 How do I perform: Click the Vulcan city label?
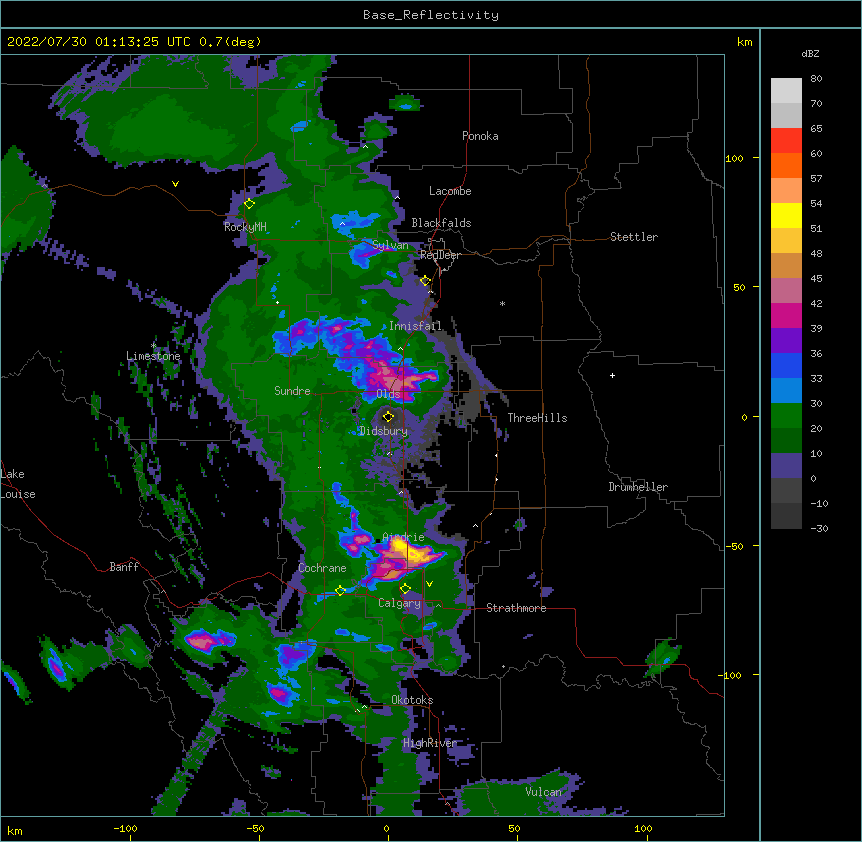(543, 792)
